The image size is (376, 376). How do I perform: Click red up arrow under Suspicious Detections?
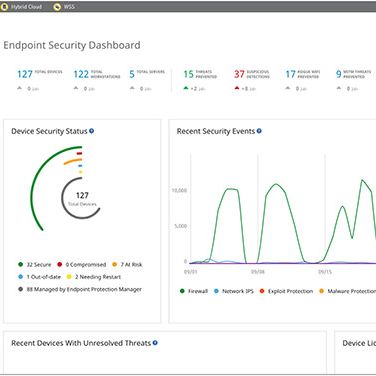tap(237, 88)
